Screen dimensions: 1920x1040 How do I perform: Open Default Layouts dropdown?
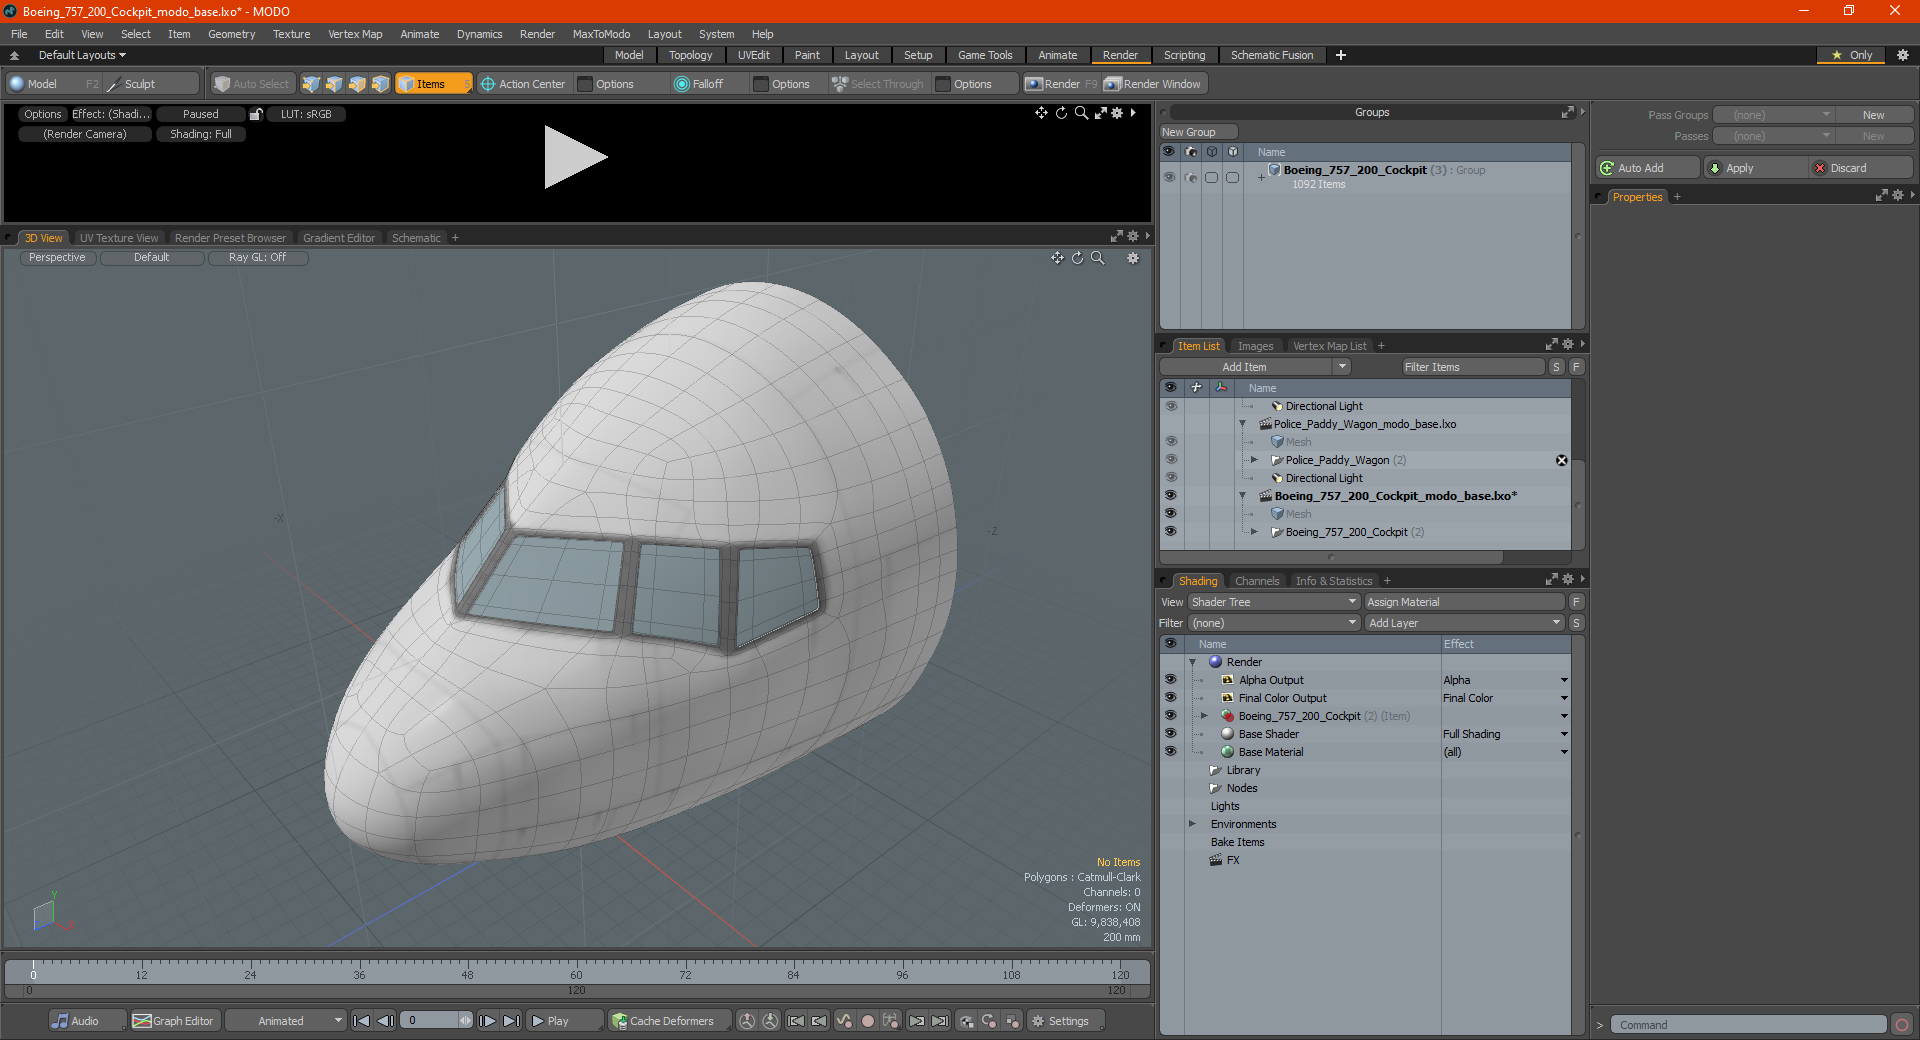pos(82,55)
